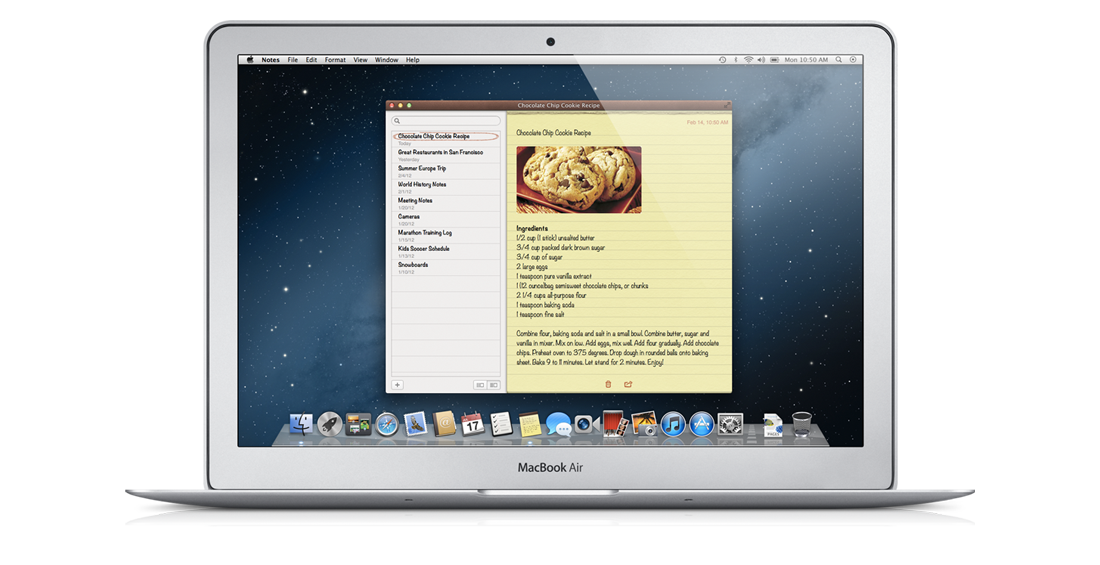This screenshot has width=1100, height=565.
Task: Open Safari from the dock
Action: [x=387, y=424]
